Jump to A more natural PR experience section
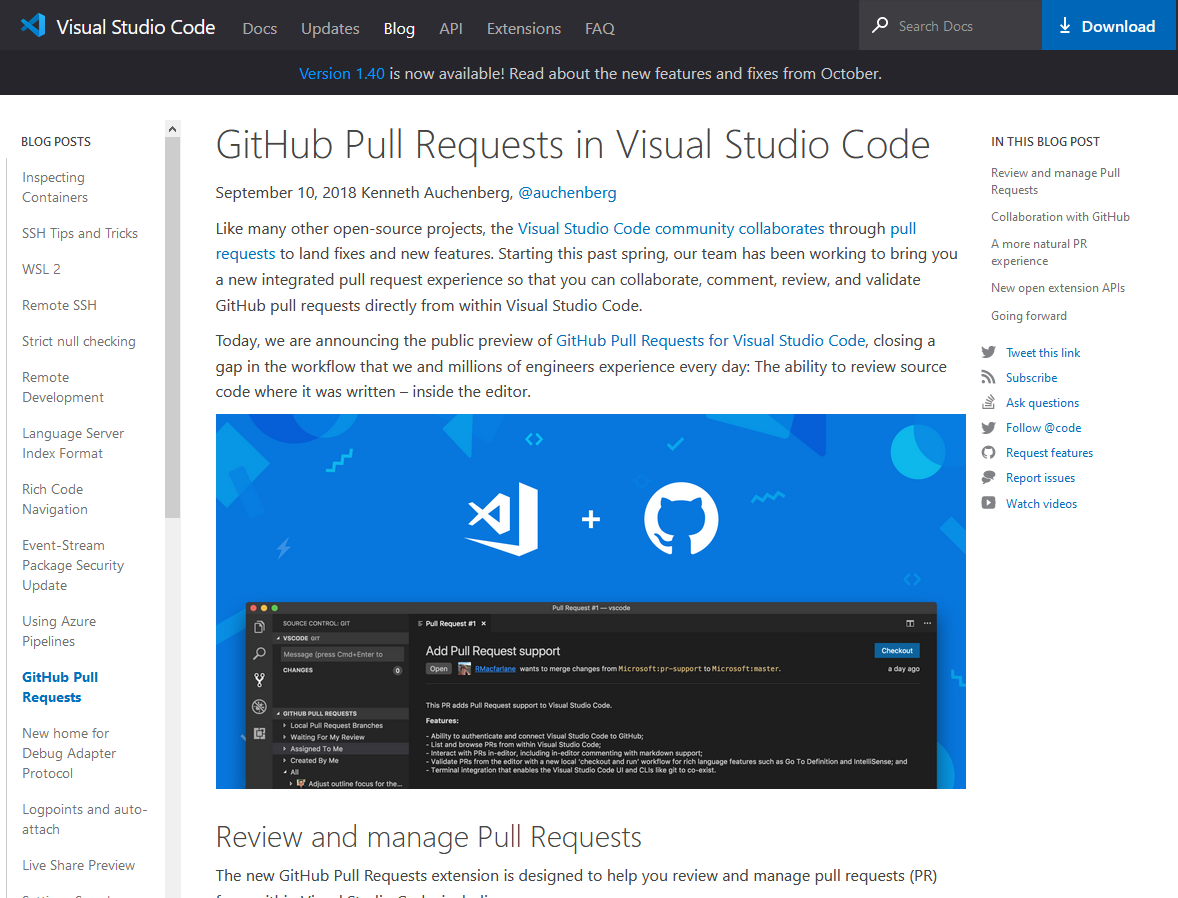 (x=1038, y=252)
